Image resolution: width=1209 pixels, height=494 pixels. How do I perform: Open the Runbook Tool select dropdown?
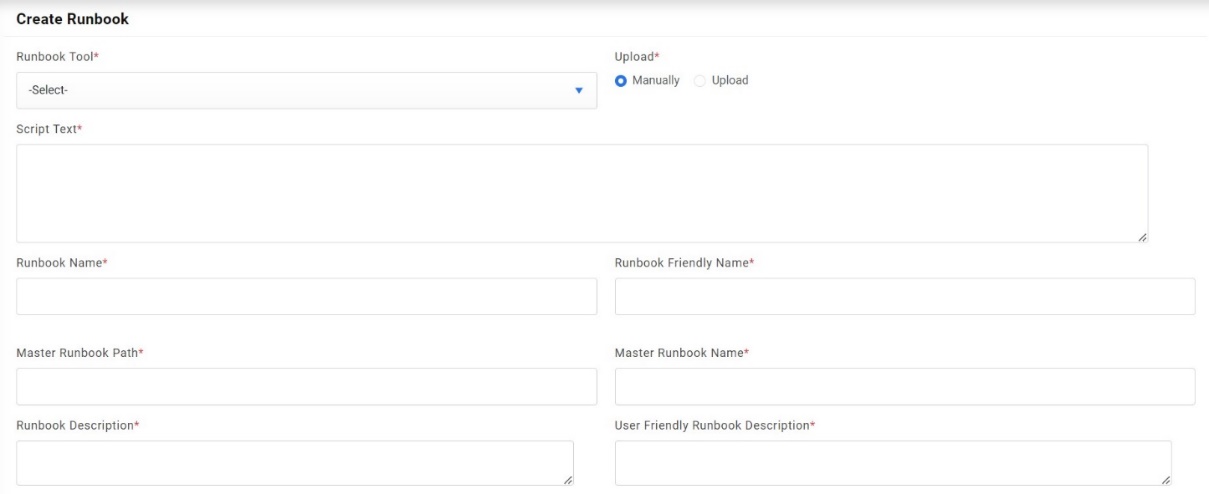[x=306, y=90]
